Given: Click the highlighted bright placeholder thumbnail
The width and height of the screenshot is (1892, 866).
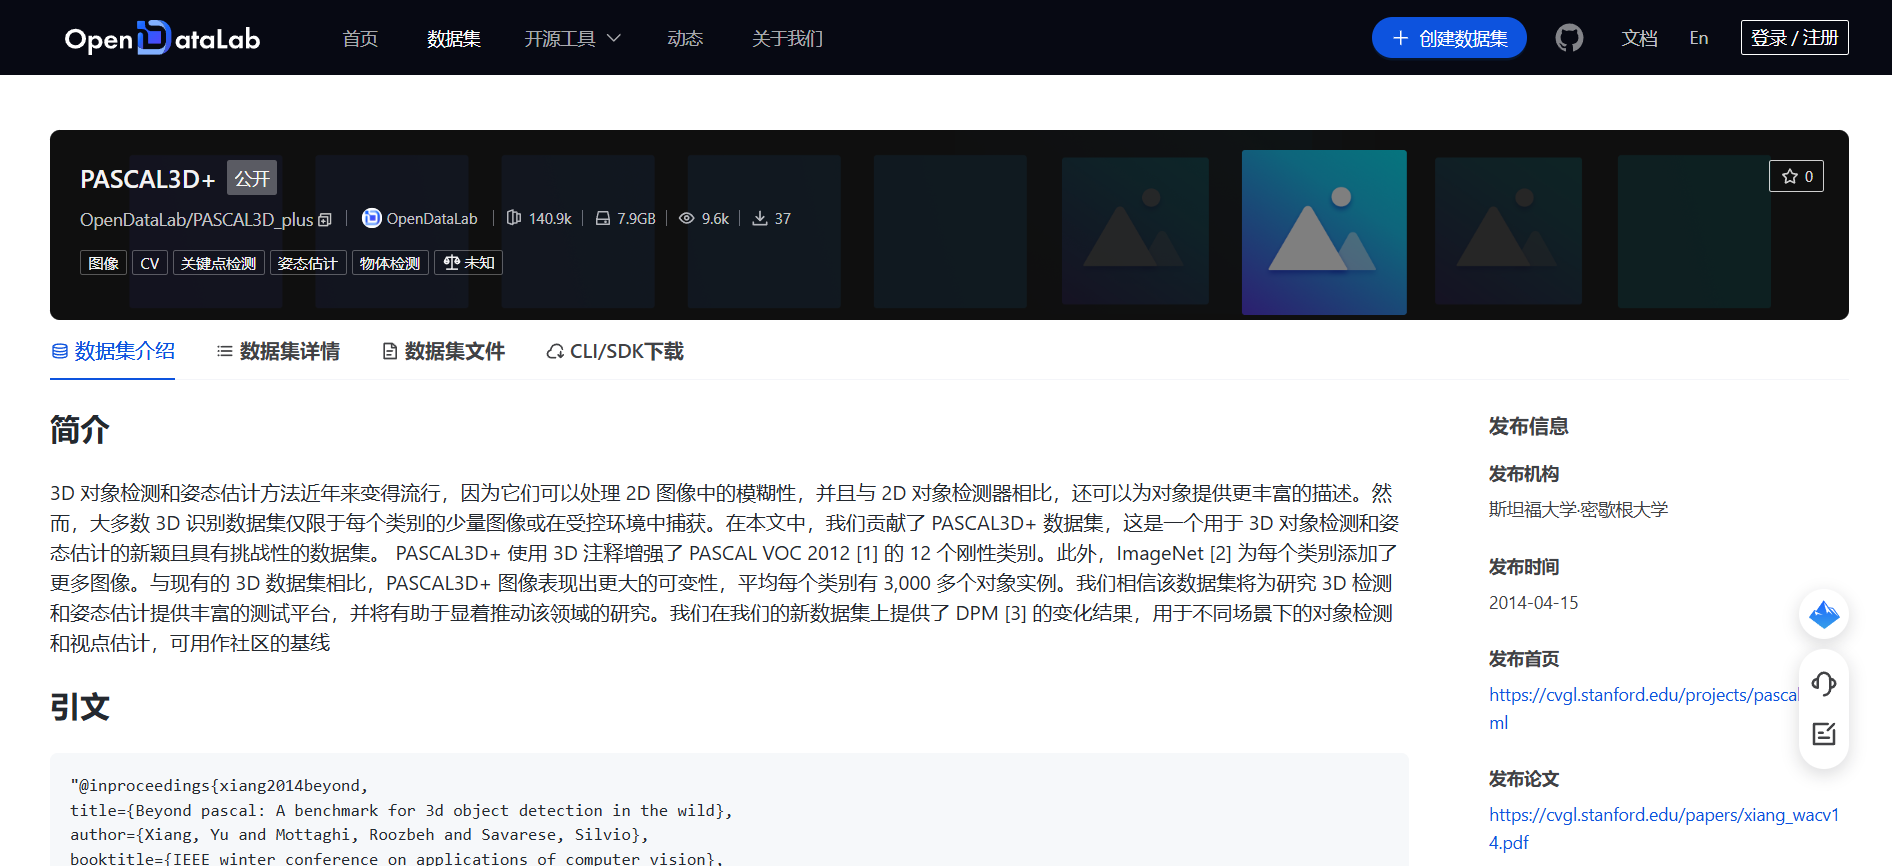Looking at the screenshot, I should [1324, 232].
